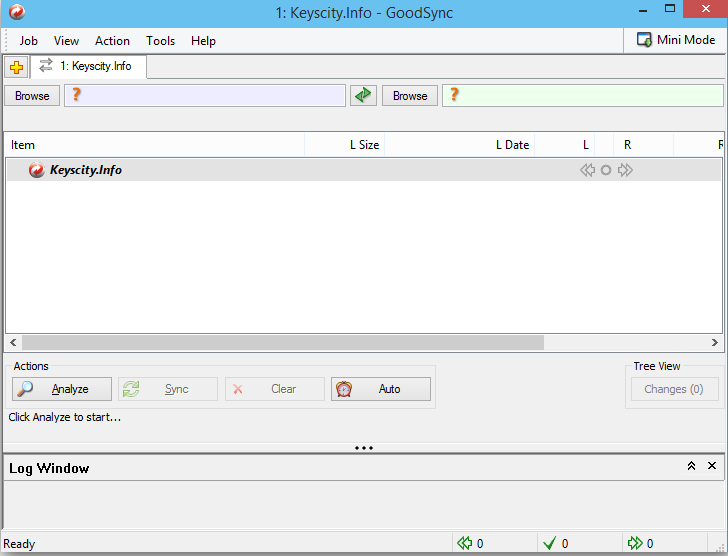Screen dimensions: 728x556
Task: Click the Sync button
Action: coord(168,389)
